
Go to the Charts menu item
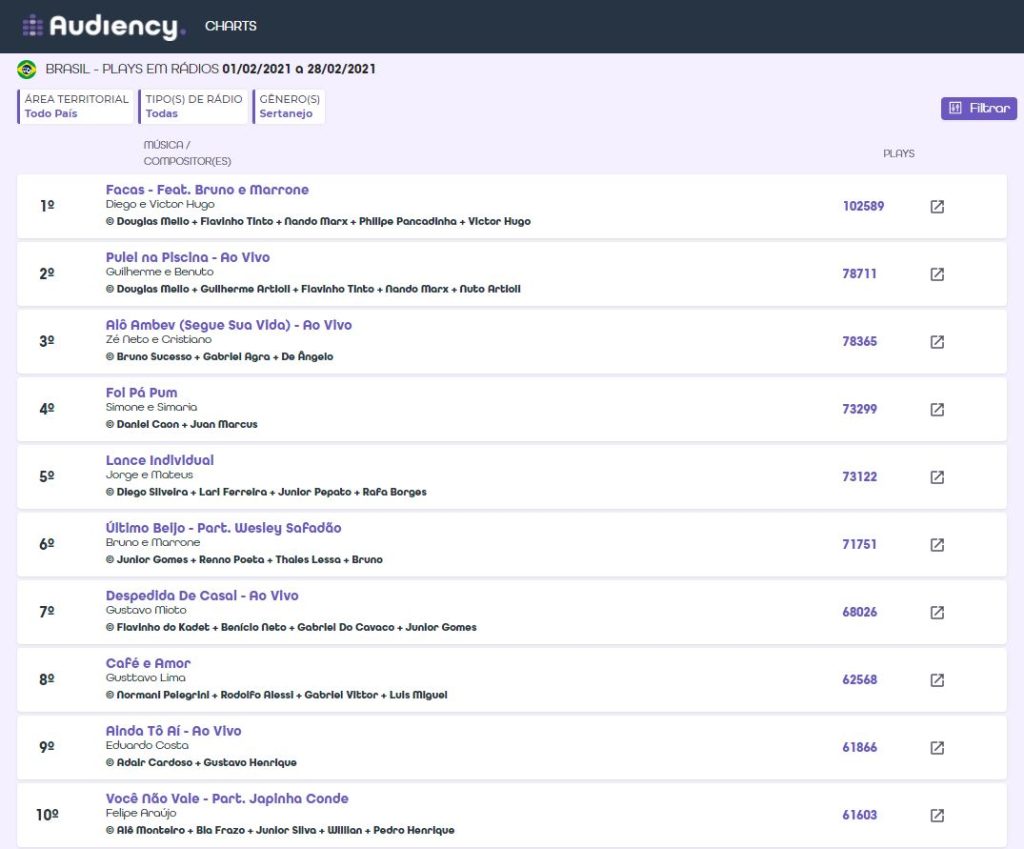231,26
